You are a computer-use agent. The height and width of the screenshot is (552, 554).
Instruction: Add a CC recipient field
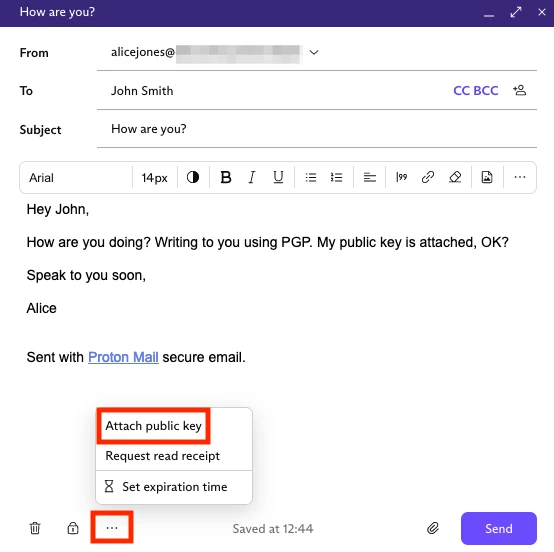point(461,91)
